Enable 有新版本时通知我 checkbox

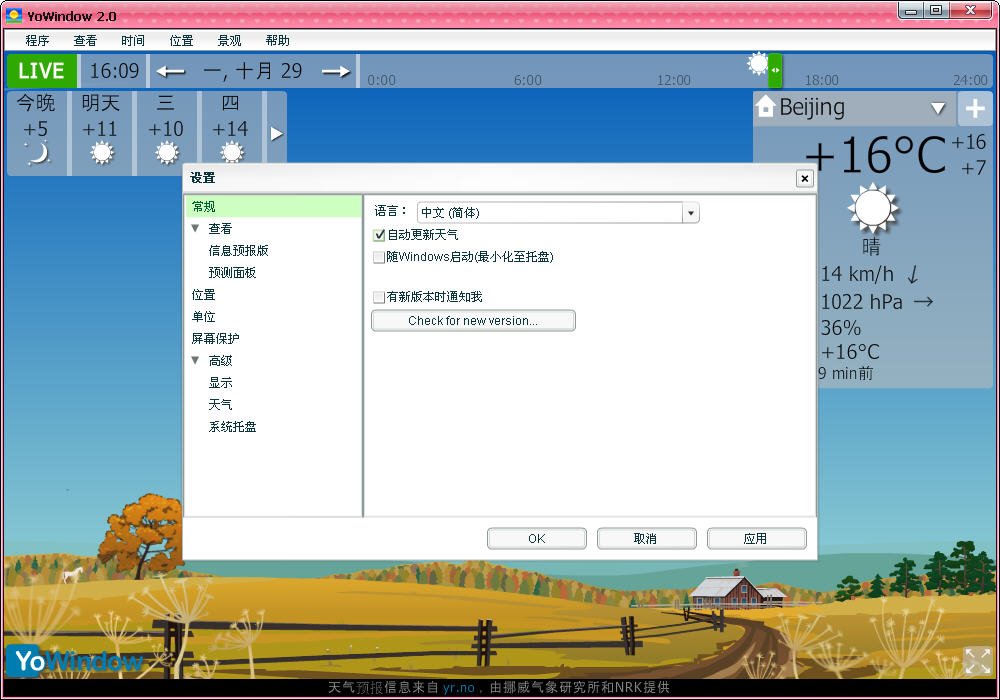coord(379,297)
